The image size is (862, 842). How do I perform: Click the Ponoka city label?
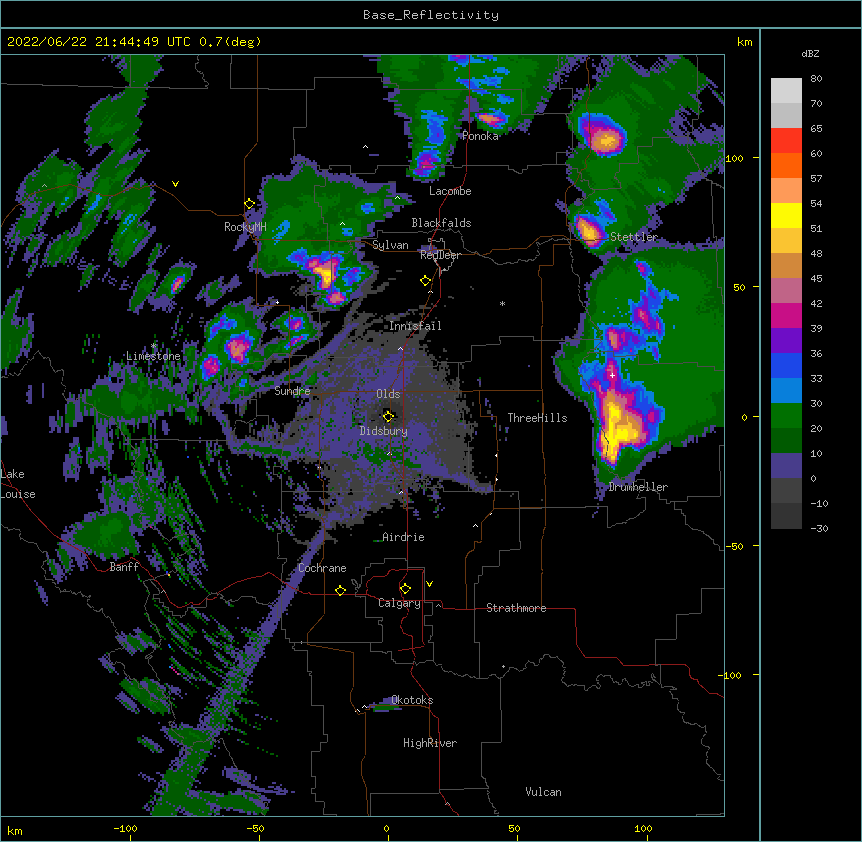coord(480,136)
